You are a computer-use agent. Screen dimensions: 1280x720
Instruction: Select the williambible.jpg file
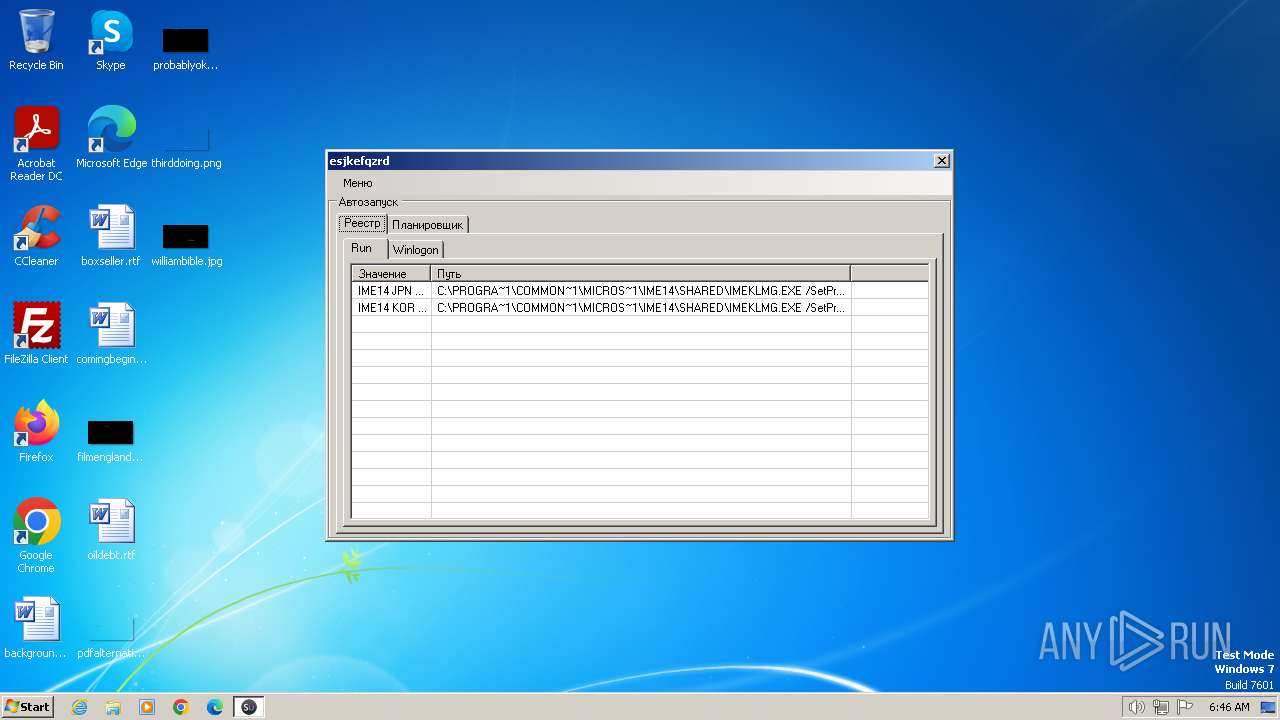[186, 244]
